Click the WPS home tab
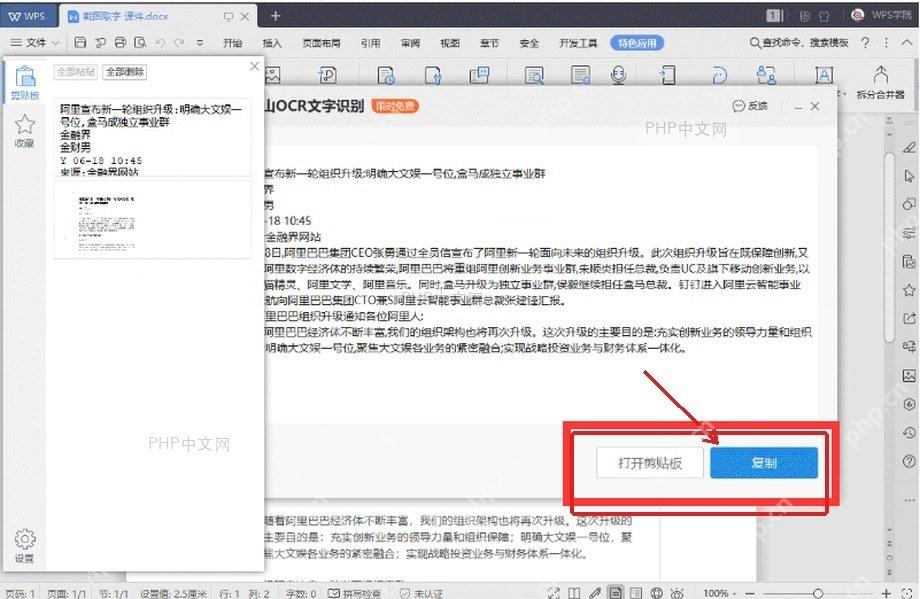 [28, 16]
